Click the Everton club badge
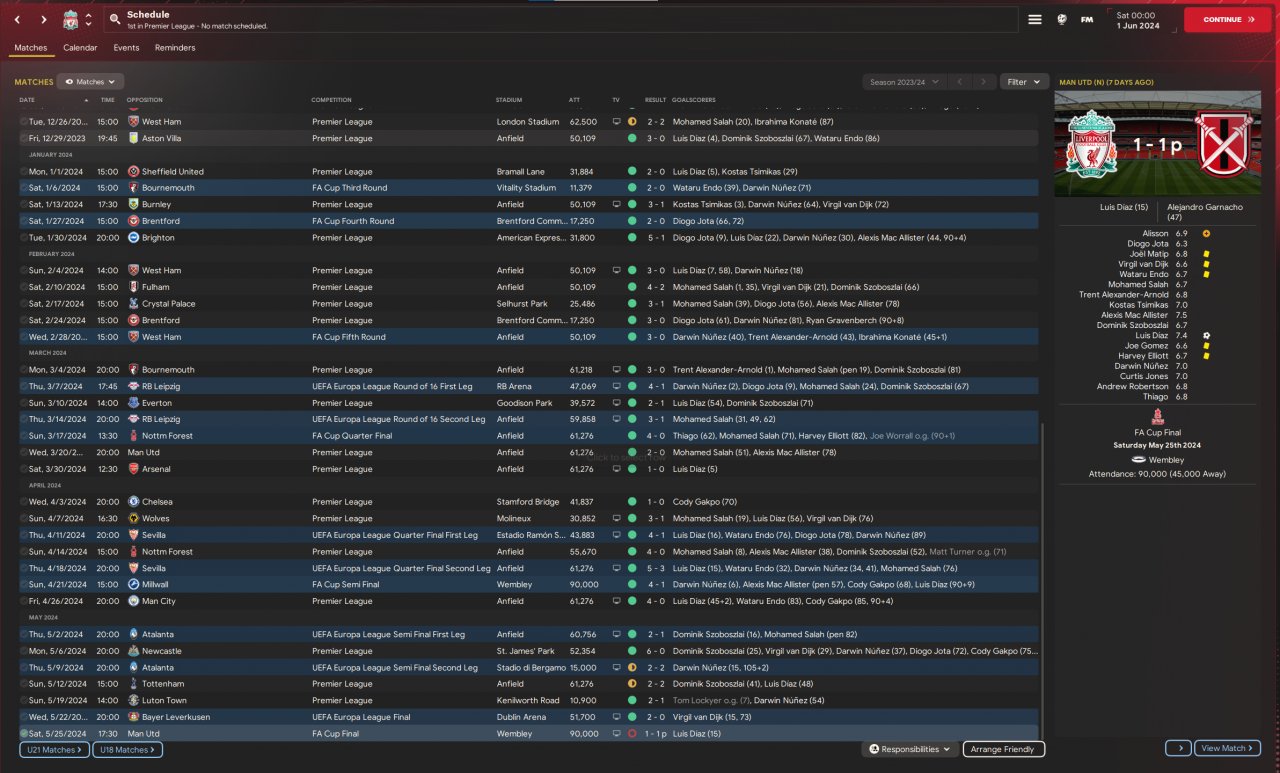 tap(134, 403)
